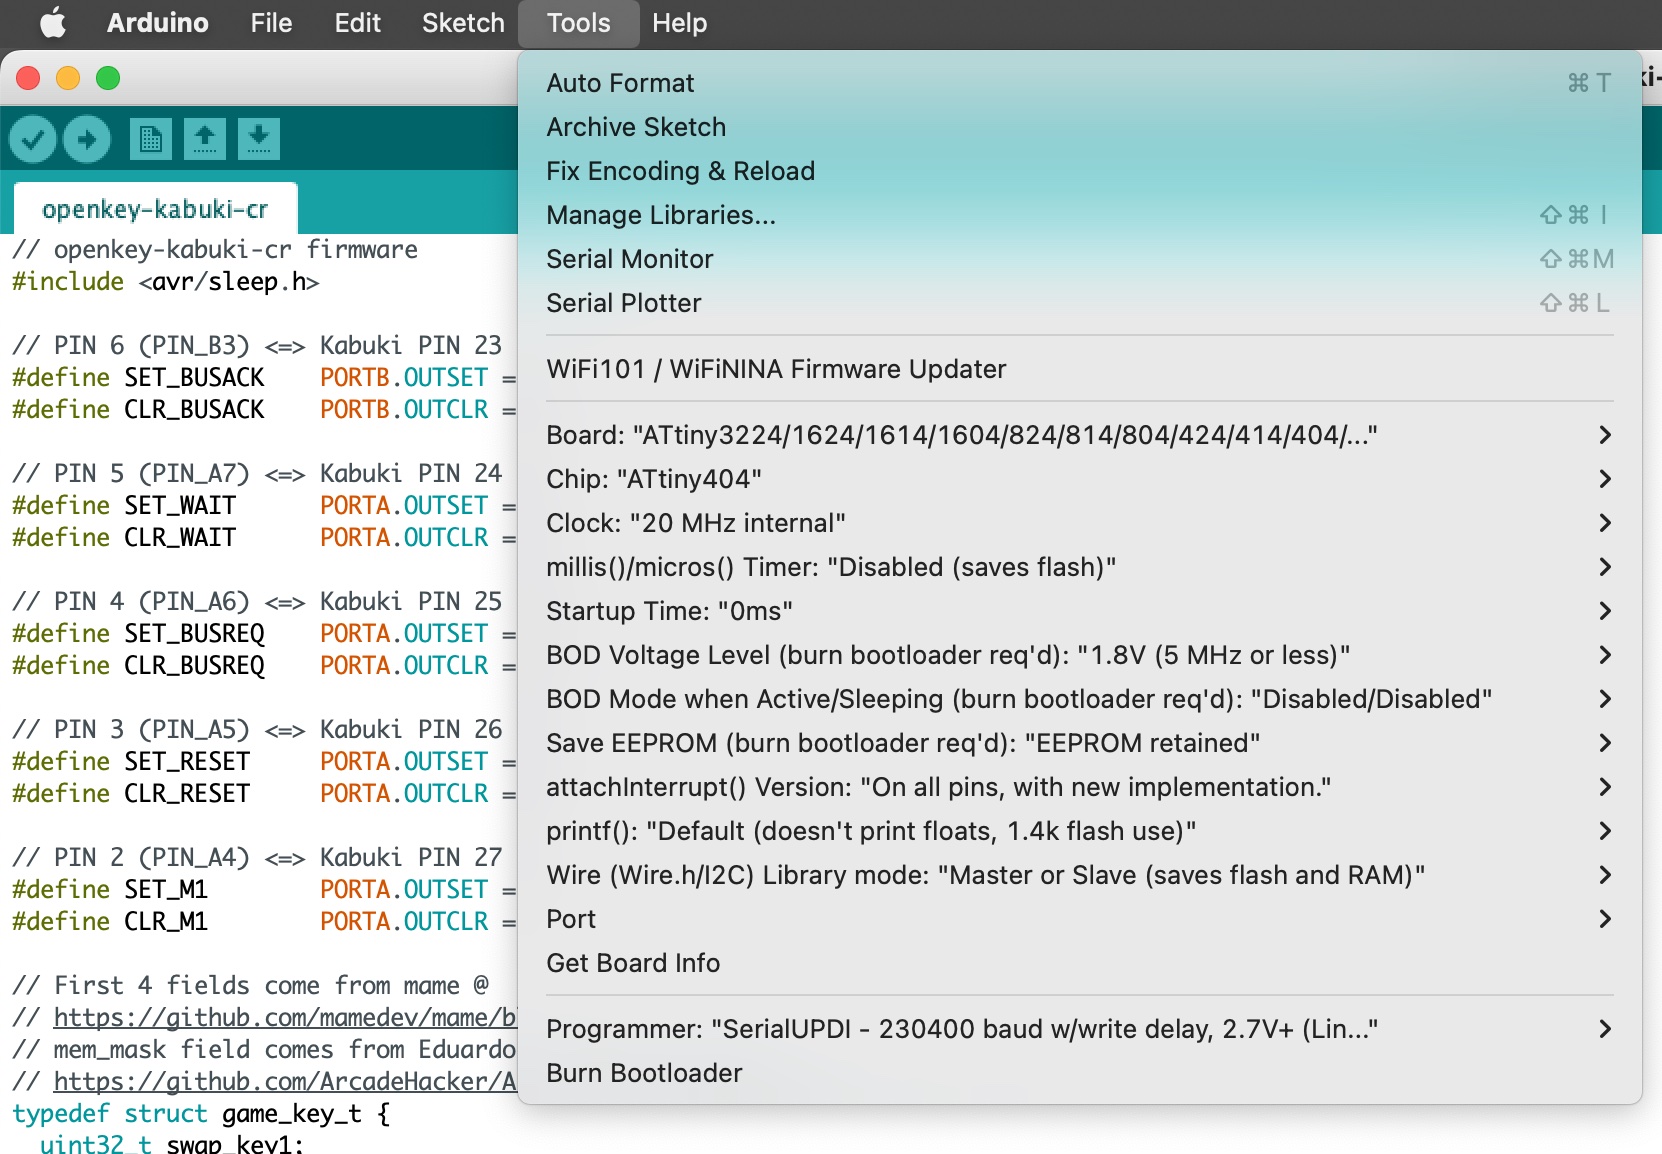Click the SET_RESET define line

click(264, 762)
